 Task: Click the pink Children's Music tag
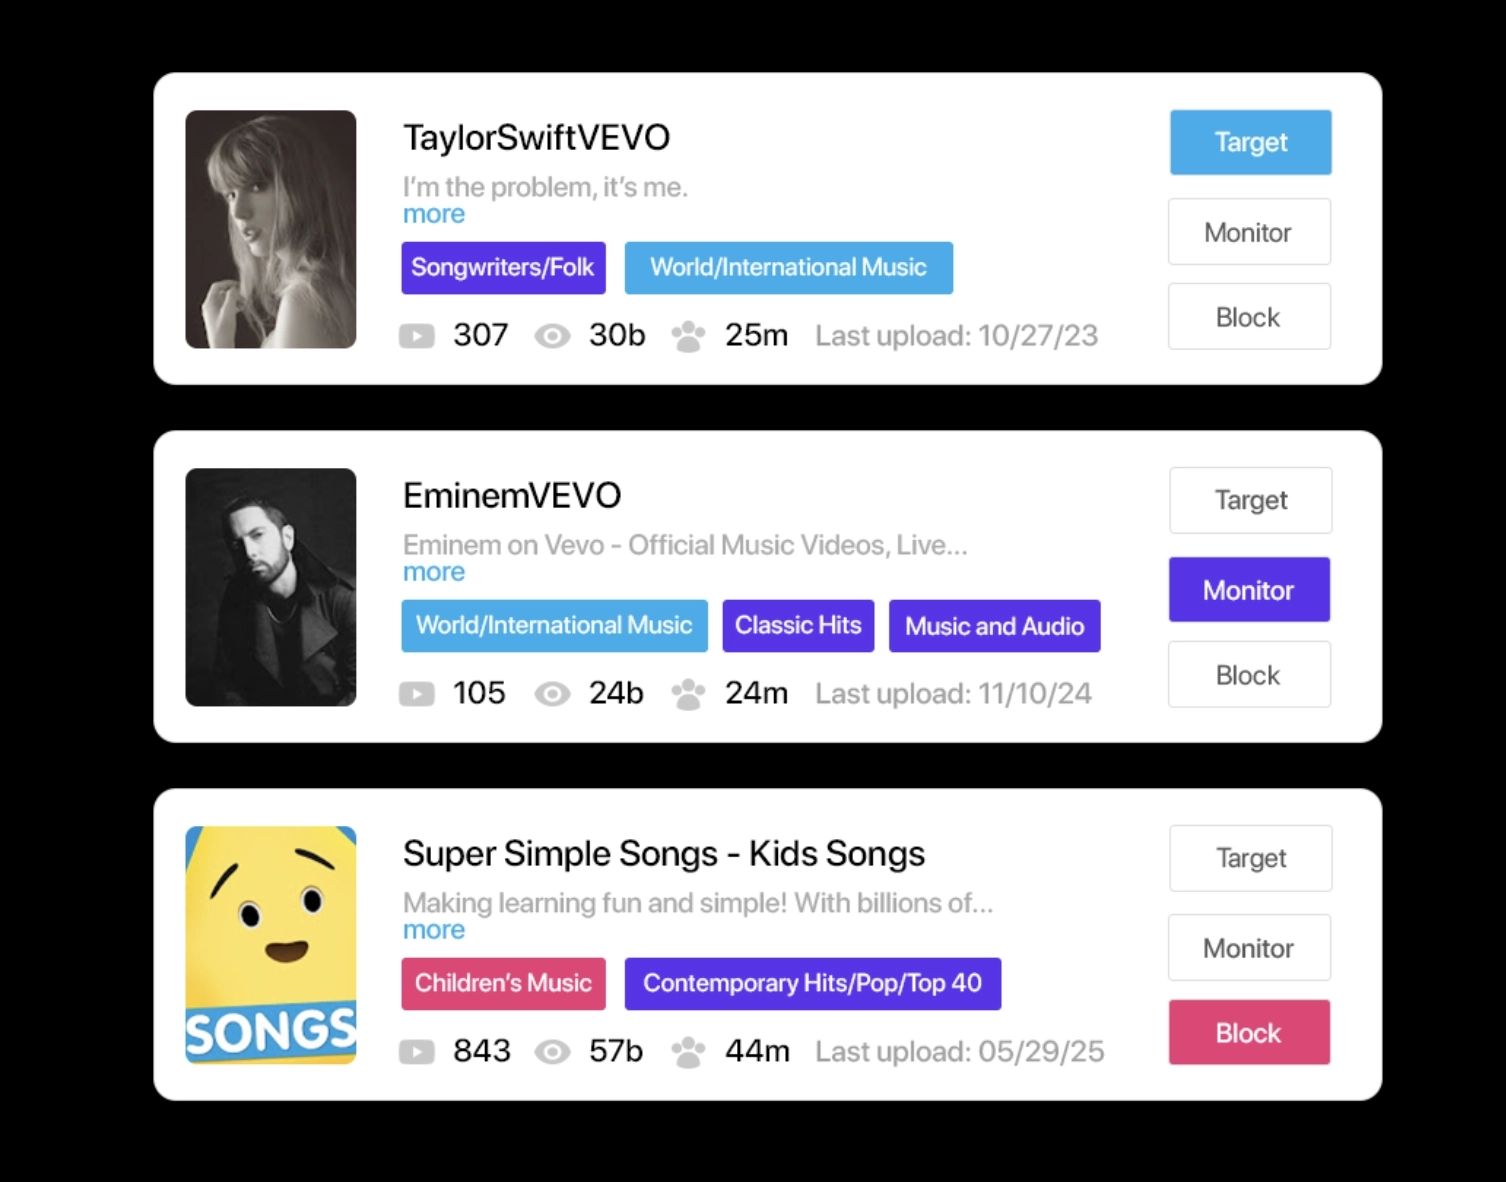click(503, 984)
